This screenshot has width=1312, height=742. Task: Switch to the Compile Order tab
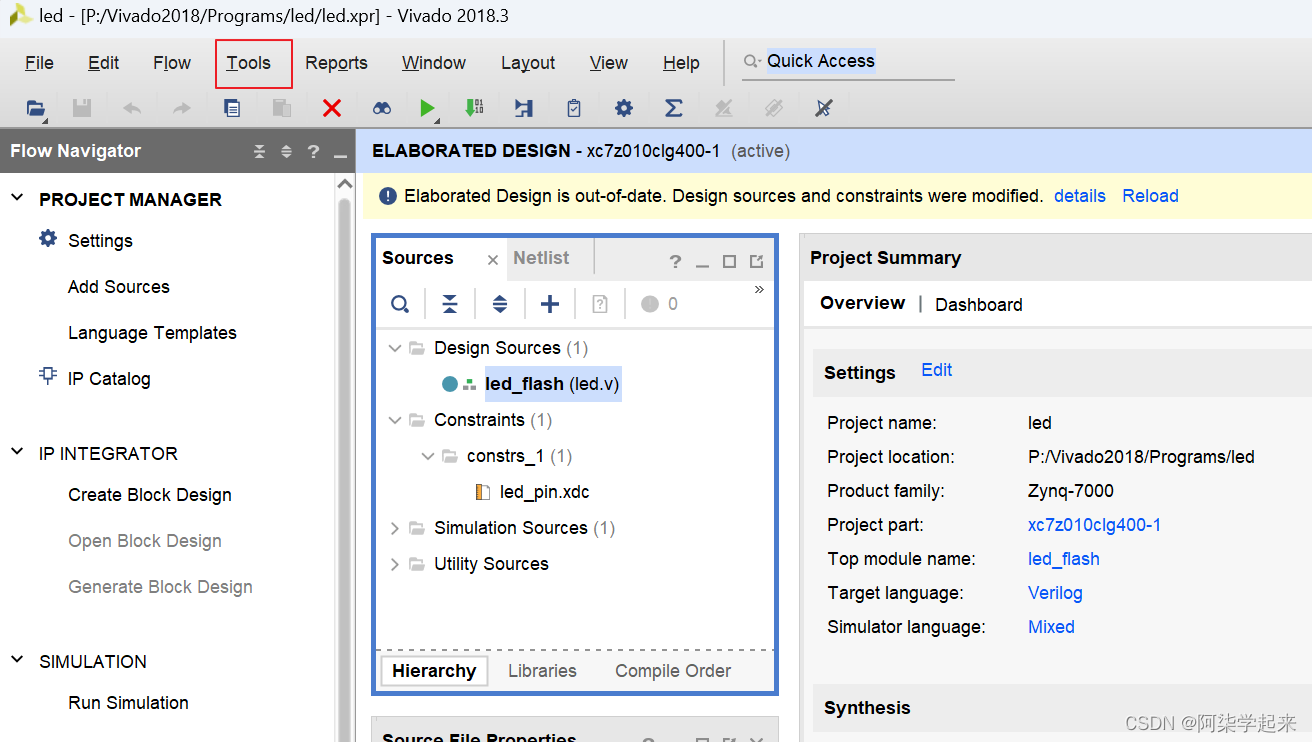tap(673, 671)
